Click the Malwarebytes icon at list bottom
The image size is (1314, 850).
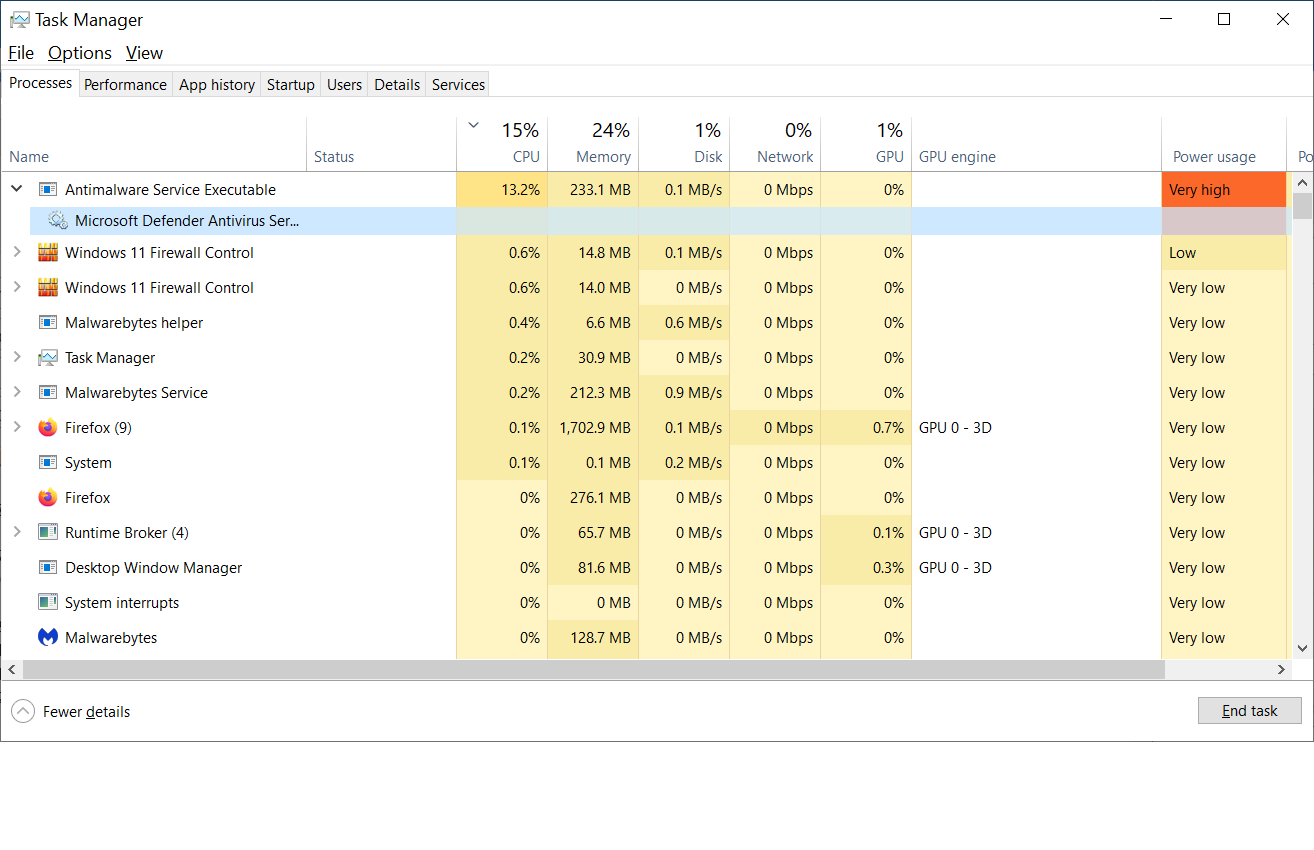47,637
